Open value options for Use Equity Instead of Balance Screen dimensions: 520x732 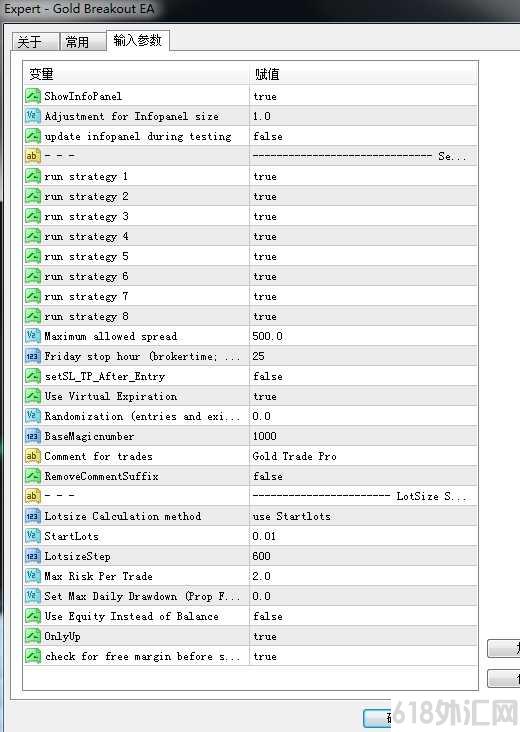tap(363, 616)
